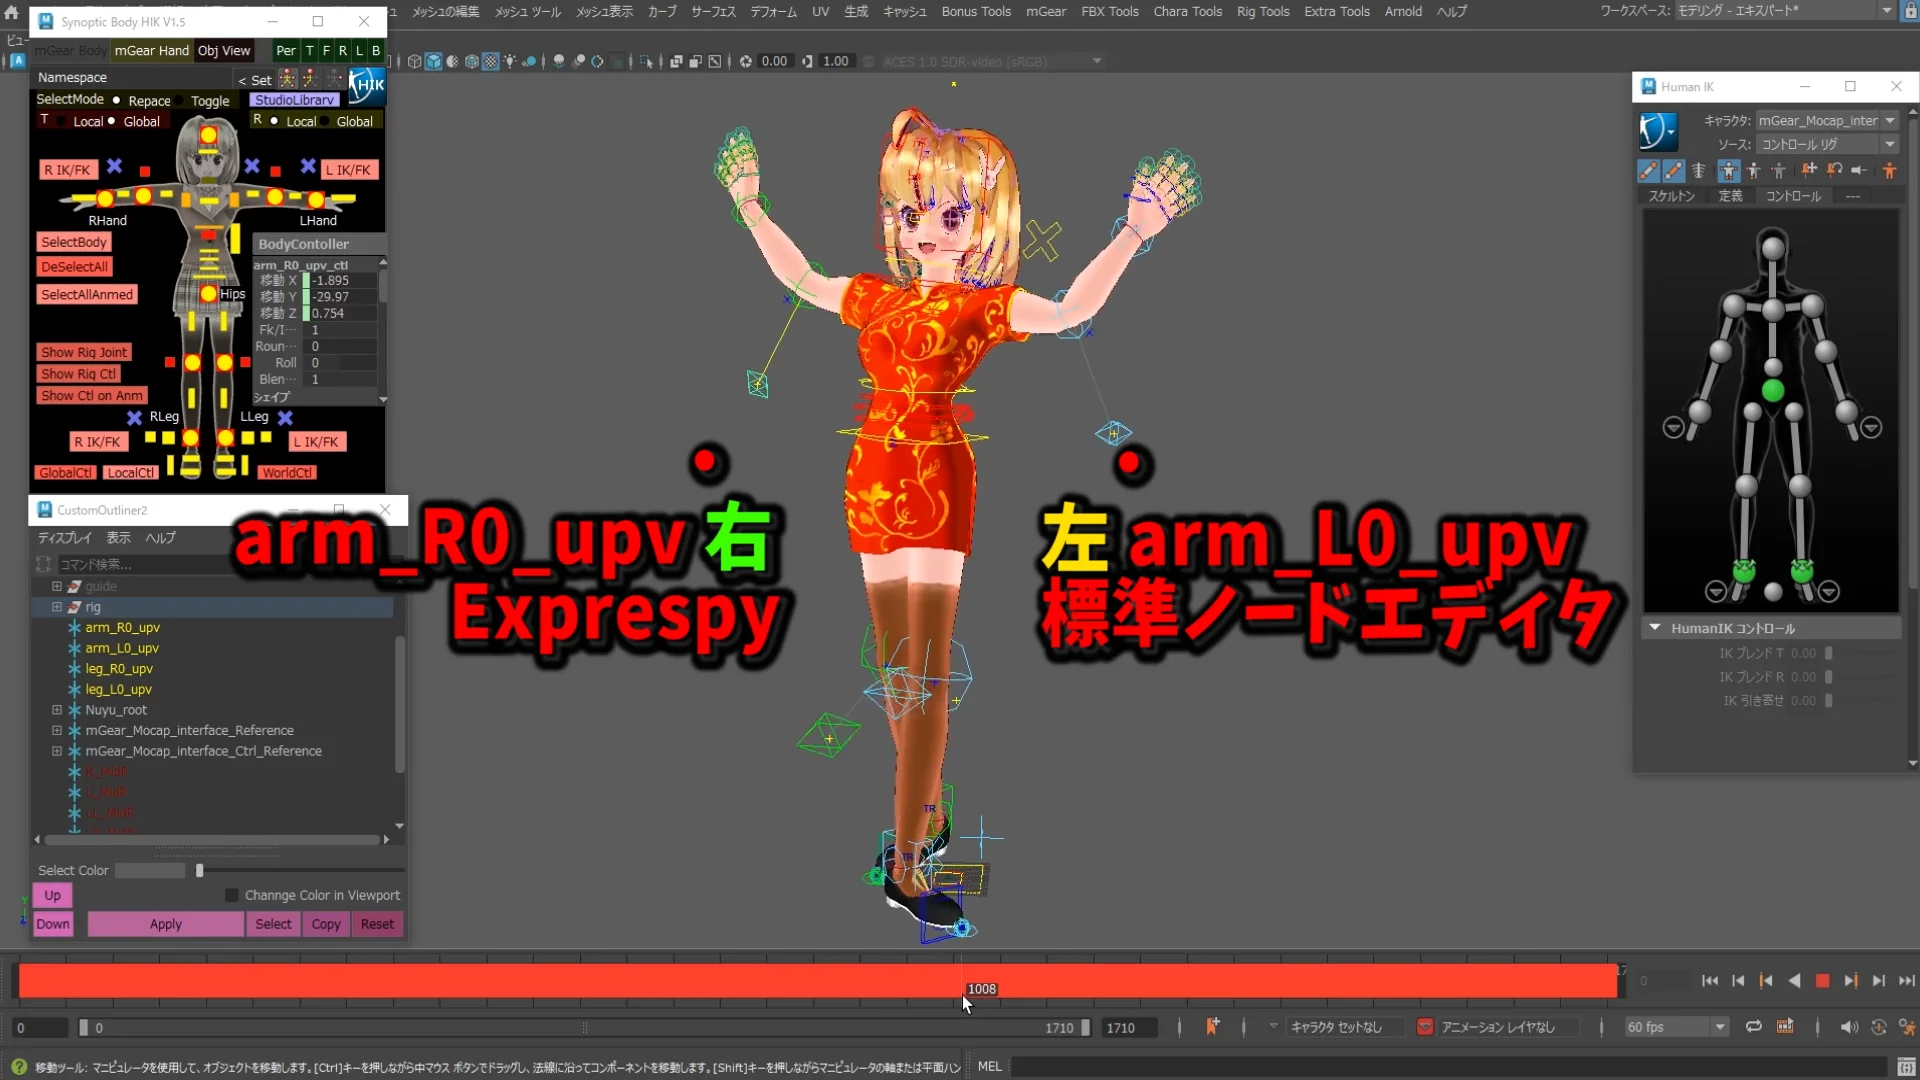Image resolution: width=1920 pixels, height=1080 pixels.
Task: Click the pin translation icon in Human IK
Action: point(1810,170)
